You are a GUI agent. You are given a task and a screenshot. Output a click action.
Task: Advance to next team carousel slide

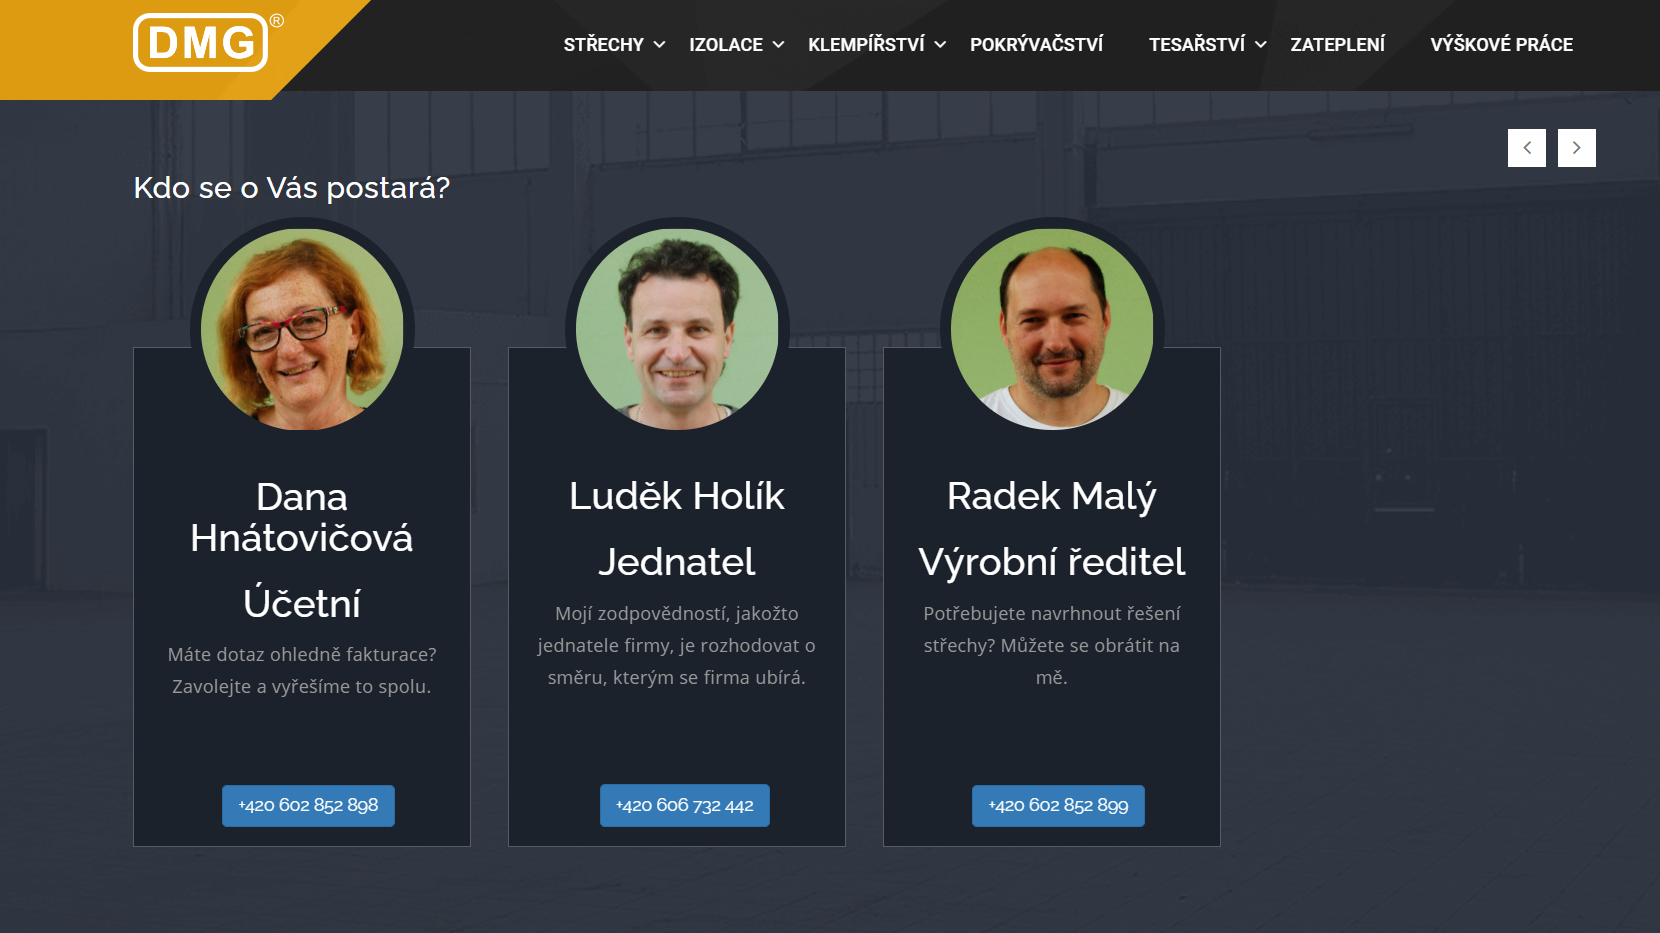pos(1576,148)
